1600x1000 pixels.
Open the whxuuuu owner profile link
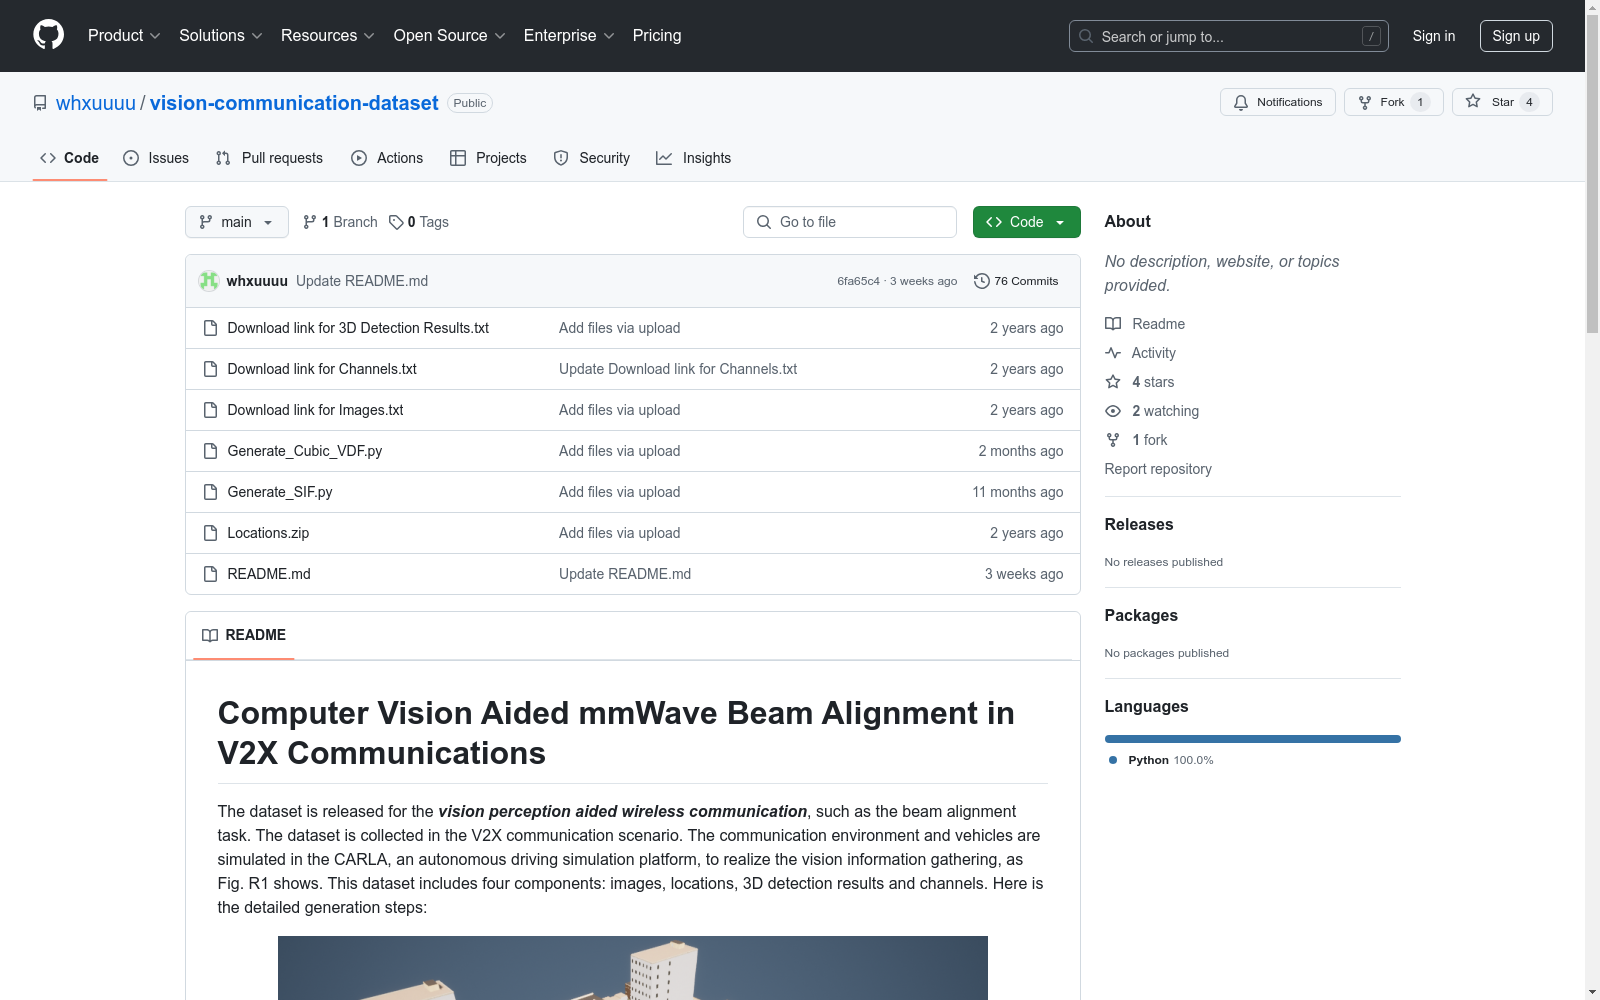[x=96, y=103]
